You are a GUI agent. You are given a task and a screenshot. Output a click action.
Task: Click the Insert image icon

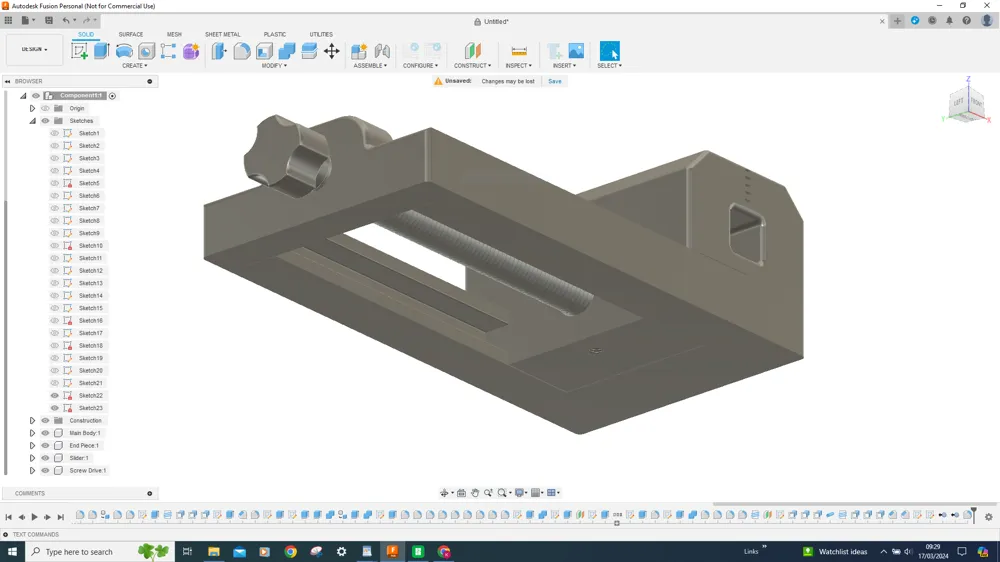tap(576, 51)
